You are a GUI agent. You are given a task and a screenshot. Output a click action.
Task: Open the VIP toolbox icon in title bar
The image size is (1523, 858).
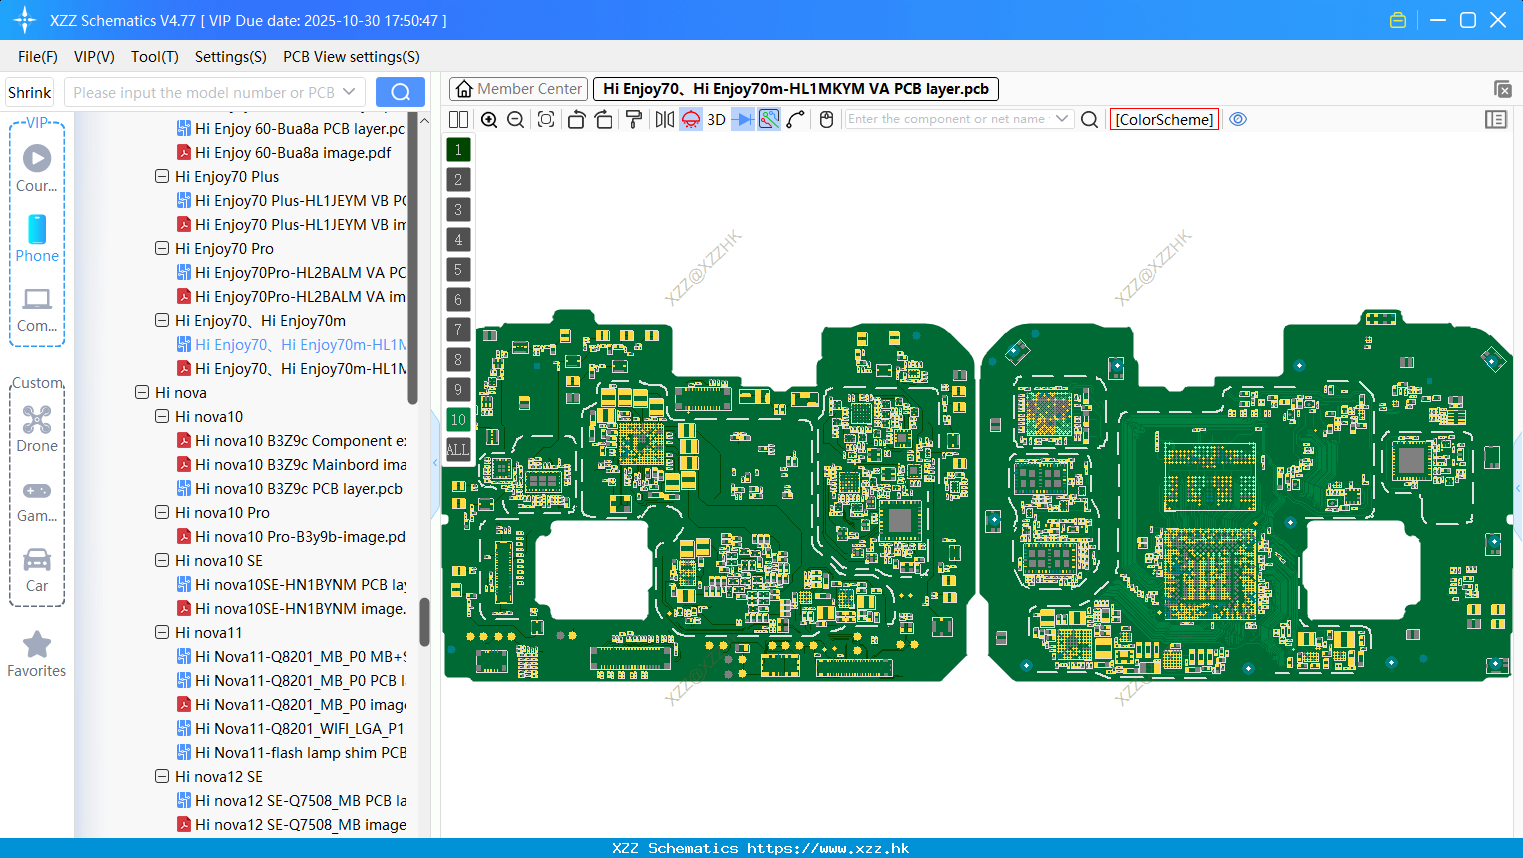1398,20
